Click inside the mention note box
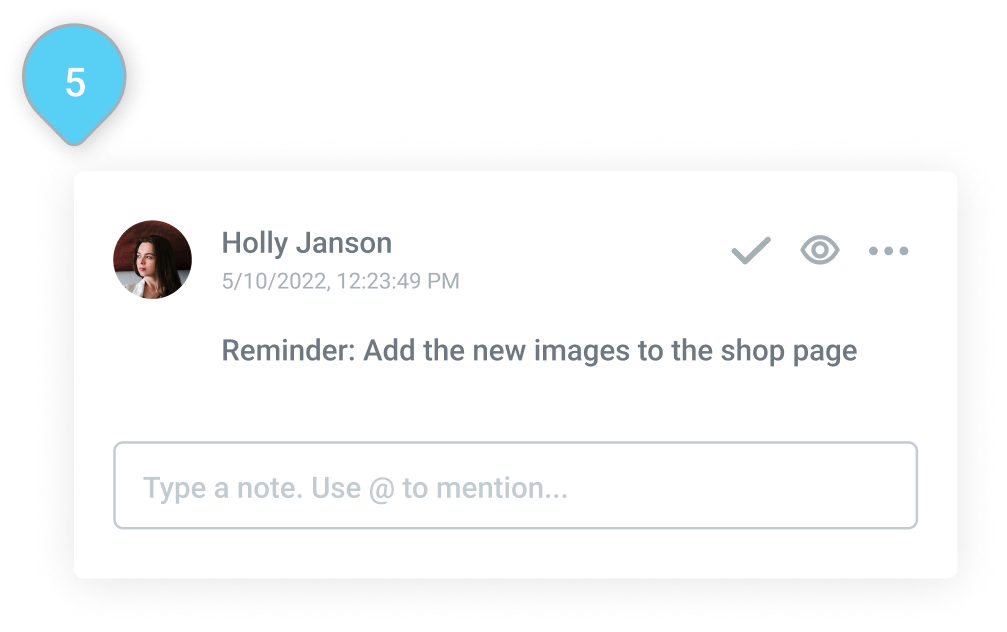Image resolution: width=1007 pixels, height=632 pixels. tap(515, 486)
